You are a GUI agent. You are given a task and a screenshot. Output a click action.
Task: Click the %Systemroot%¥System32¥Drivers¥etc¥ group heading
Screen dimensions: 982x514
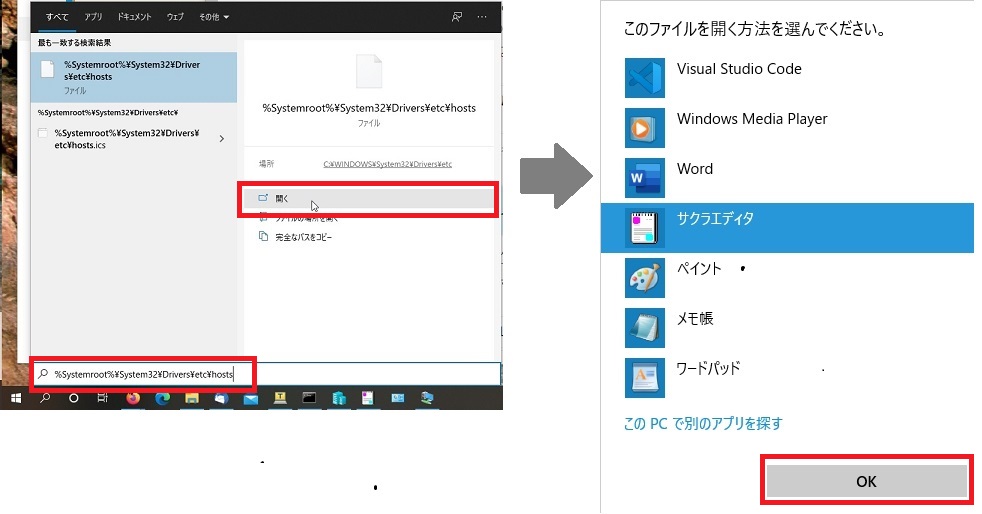click(108, 113)
